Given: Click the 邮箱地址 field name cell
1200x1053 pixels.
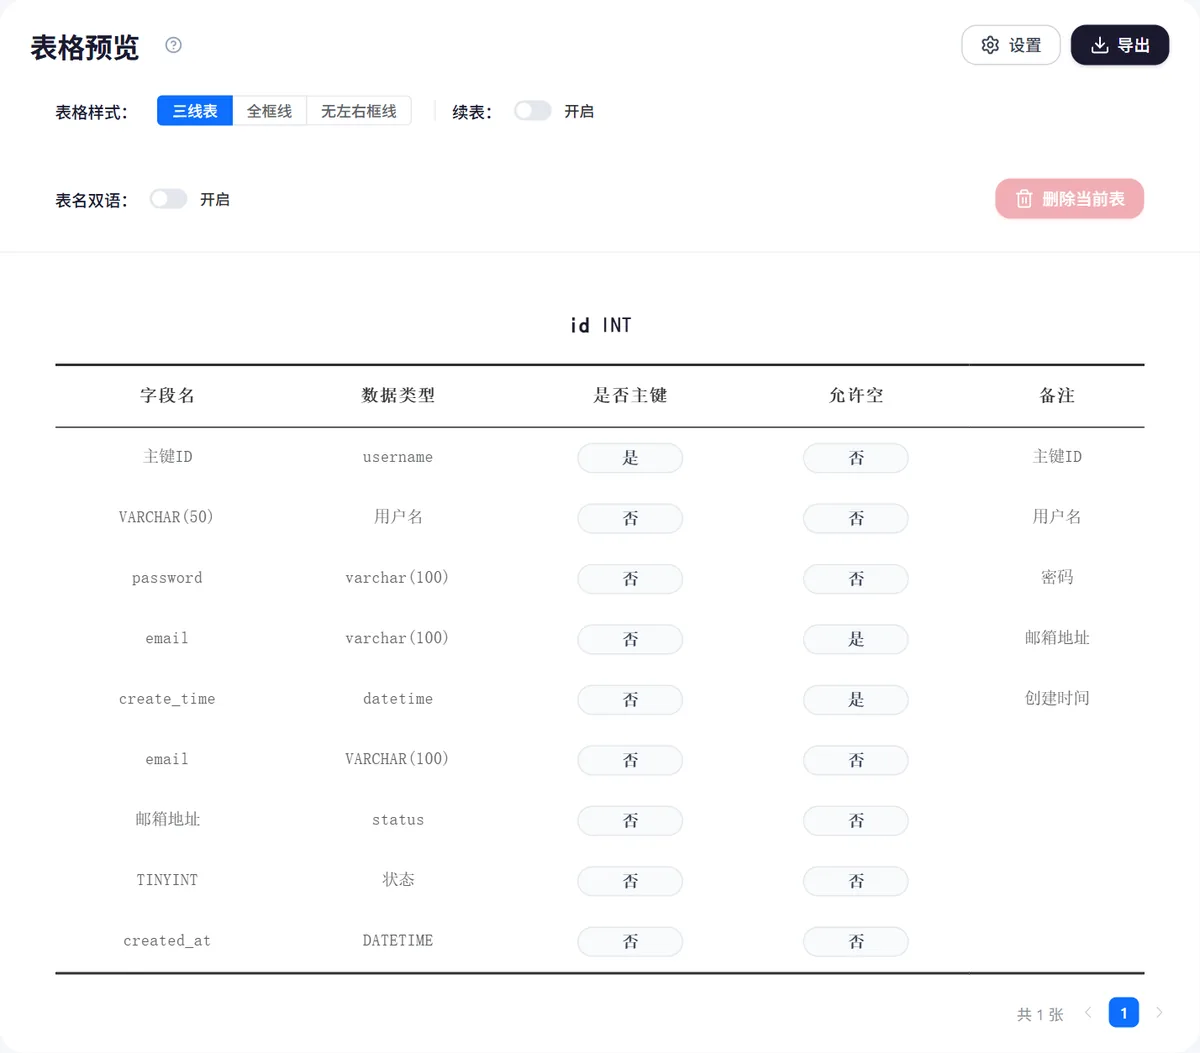Looking at the screenshot, I should click(167, 819).
